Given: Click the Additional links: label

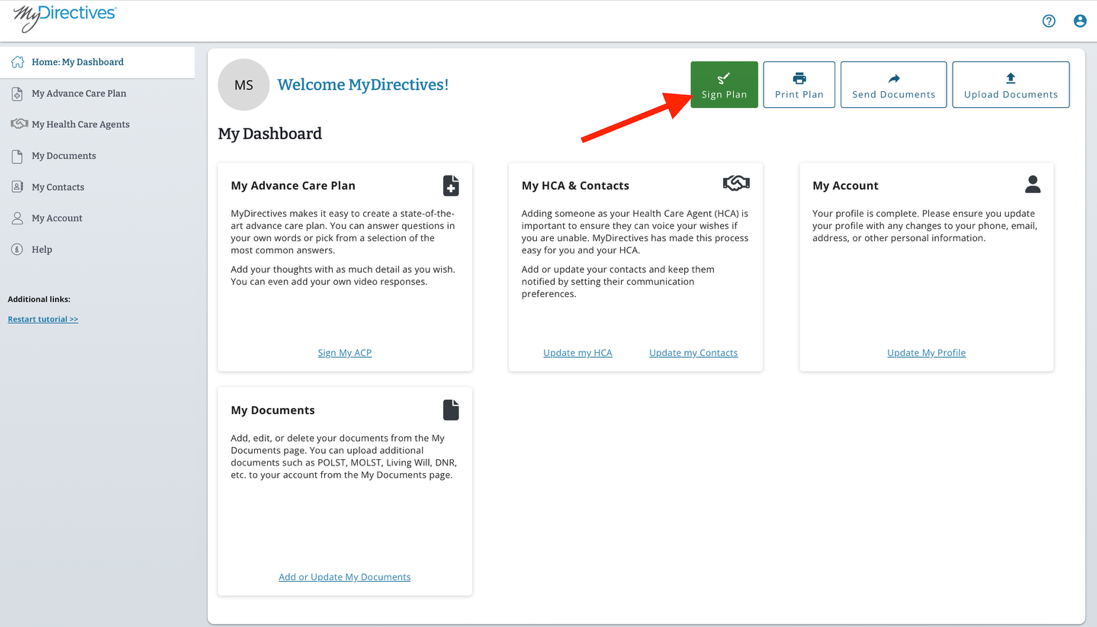Looking at the screenshot, I should coord(39,299).
